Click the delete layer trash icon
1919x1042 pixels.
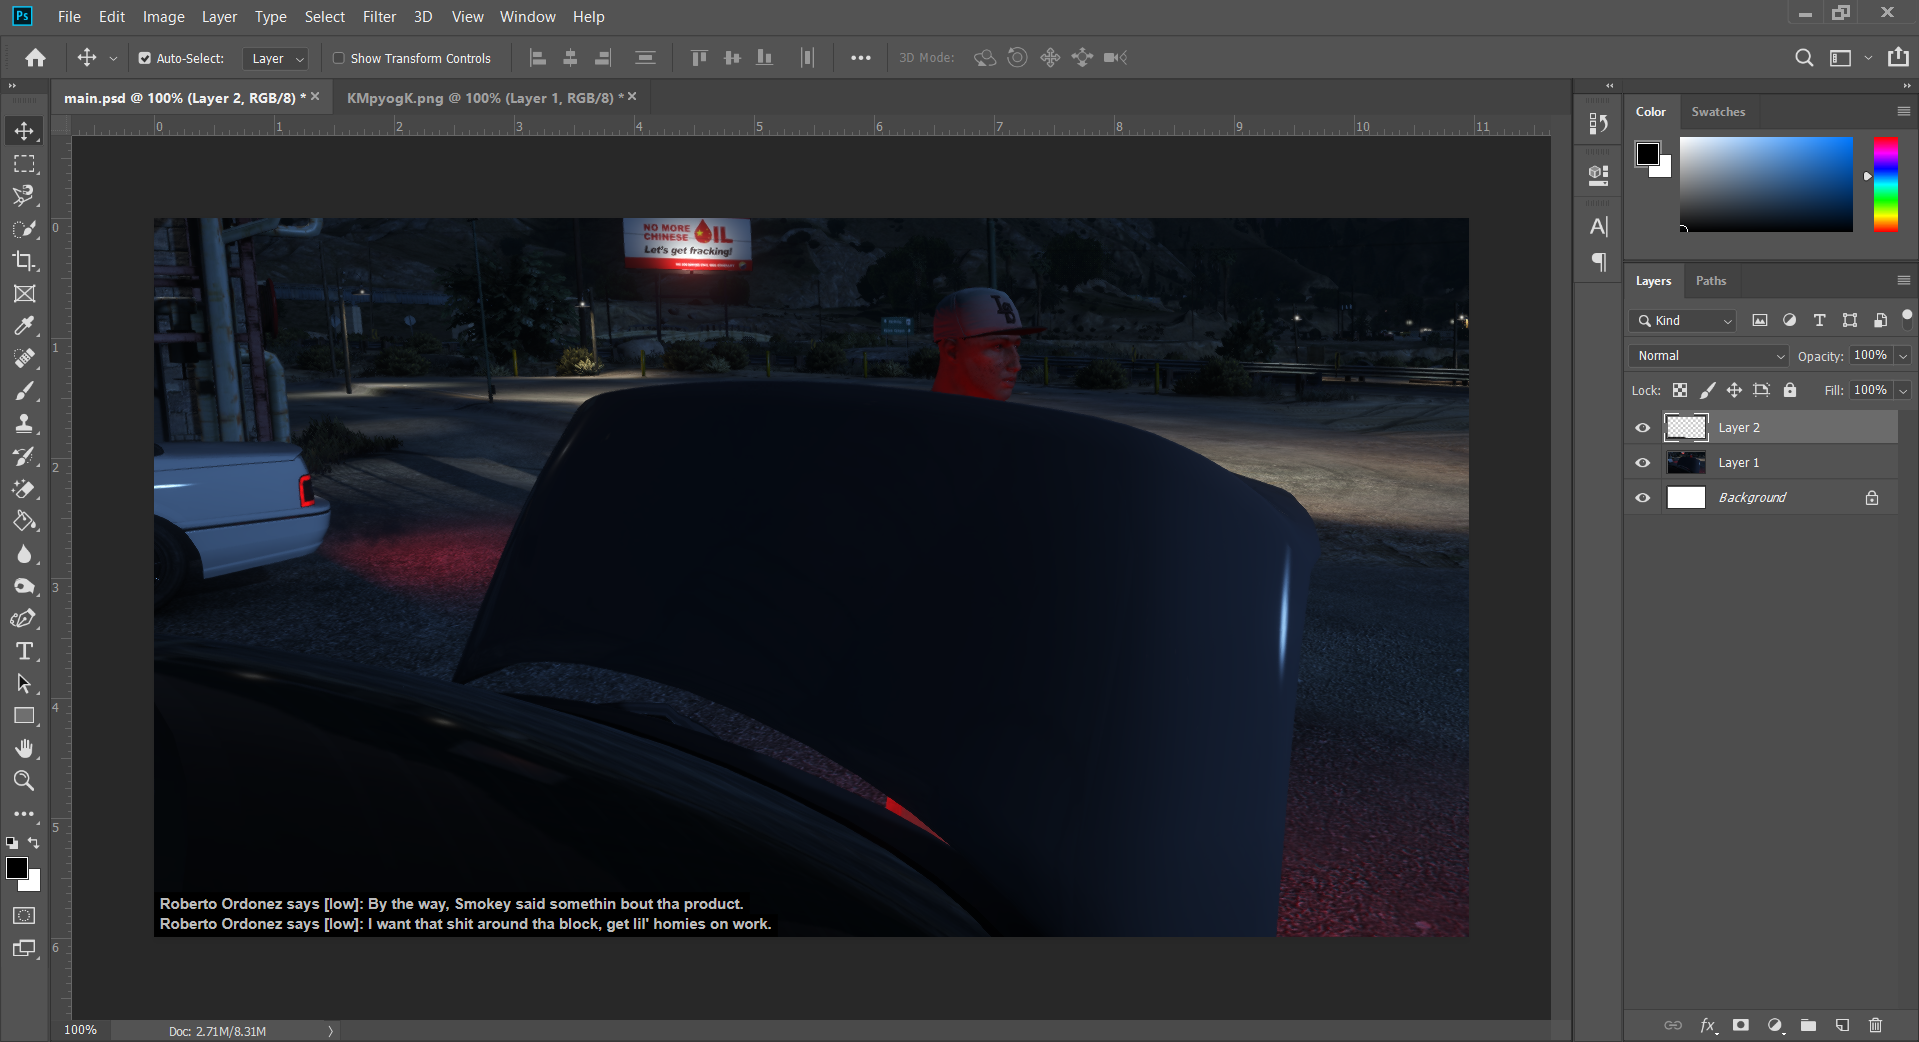coord(1875,1025)
